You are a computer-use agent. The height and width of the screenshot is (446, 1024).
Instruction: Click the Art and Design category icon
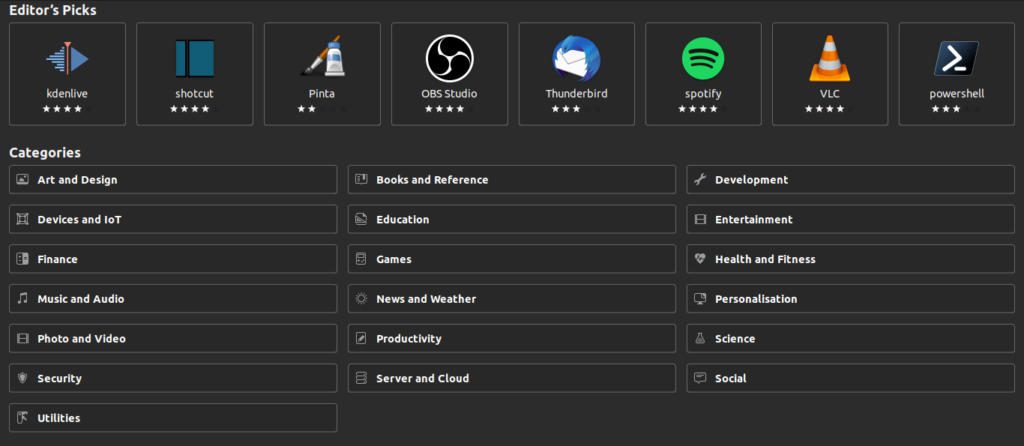23,180
